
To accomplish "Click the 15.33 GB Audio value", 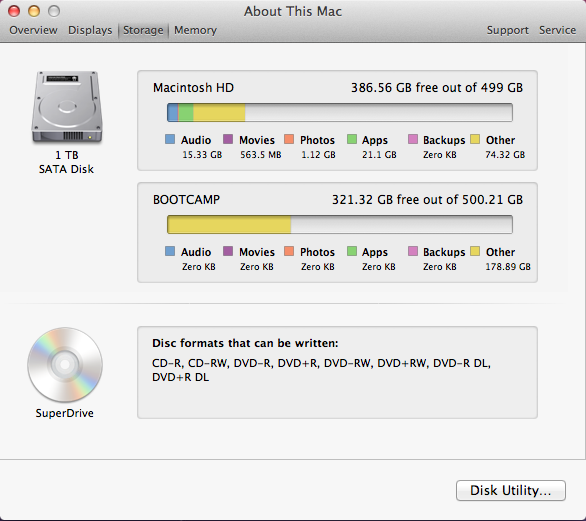I will (x=202, y=155).
